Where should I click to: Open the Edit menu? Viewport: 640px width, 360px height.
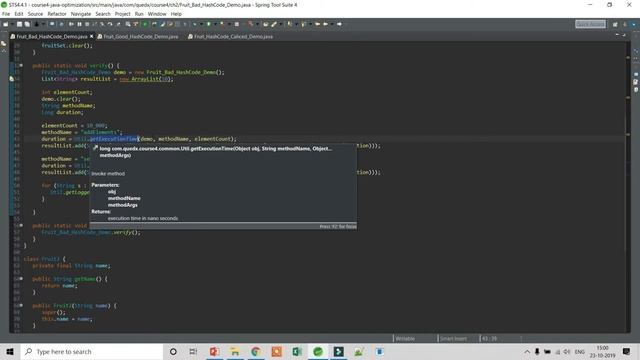19,14
